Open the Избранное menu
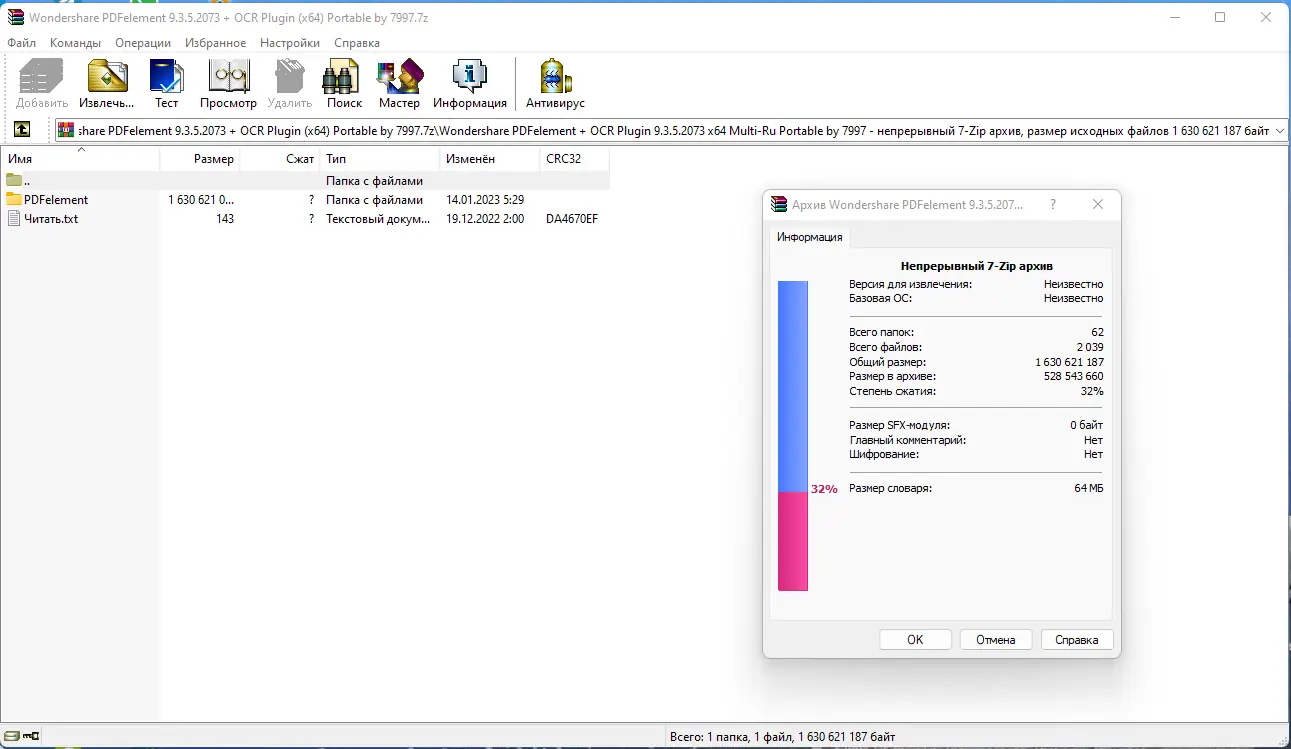 pyautogui.click(x=215, y=43)
